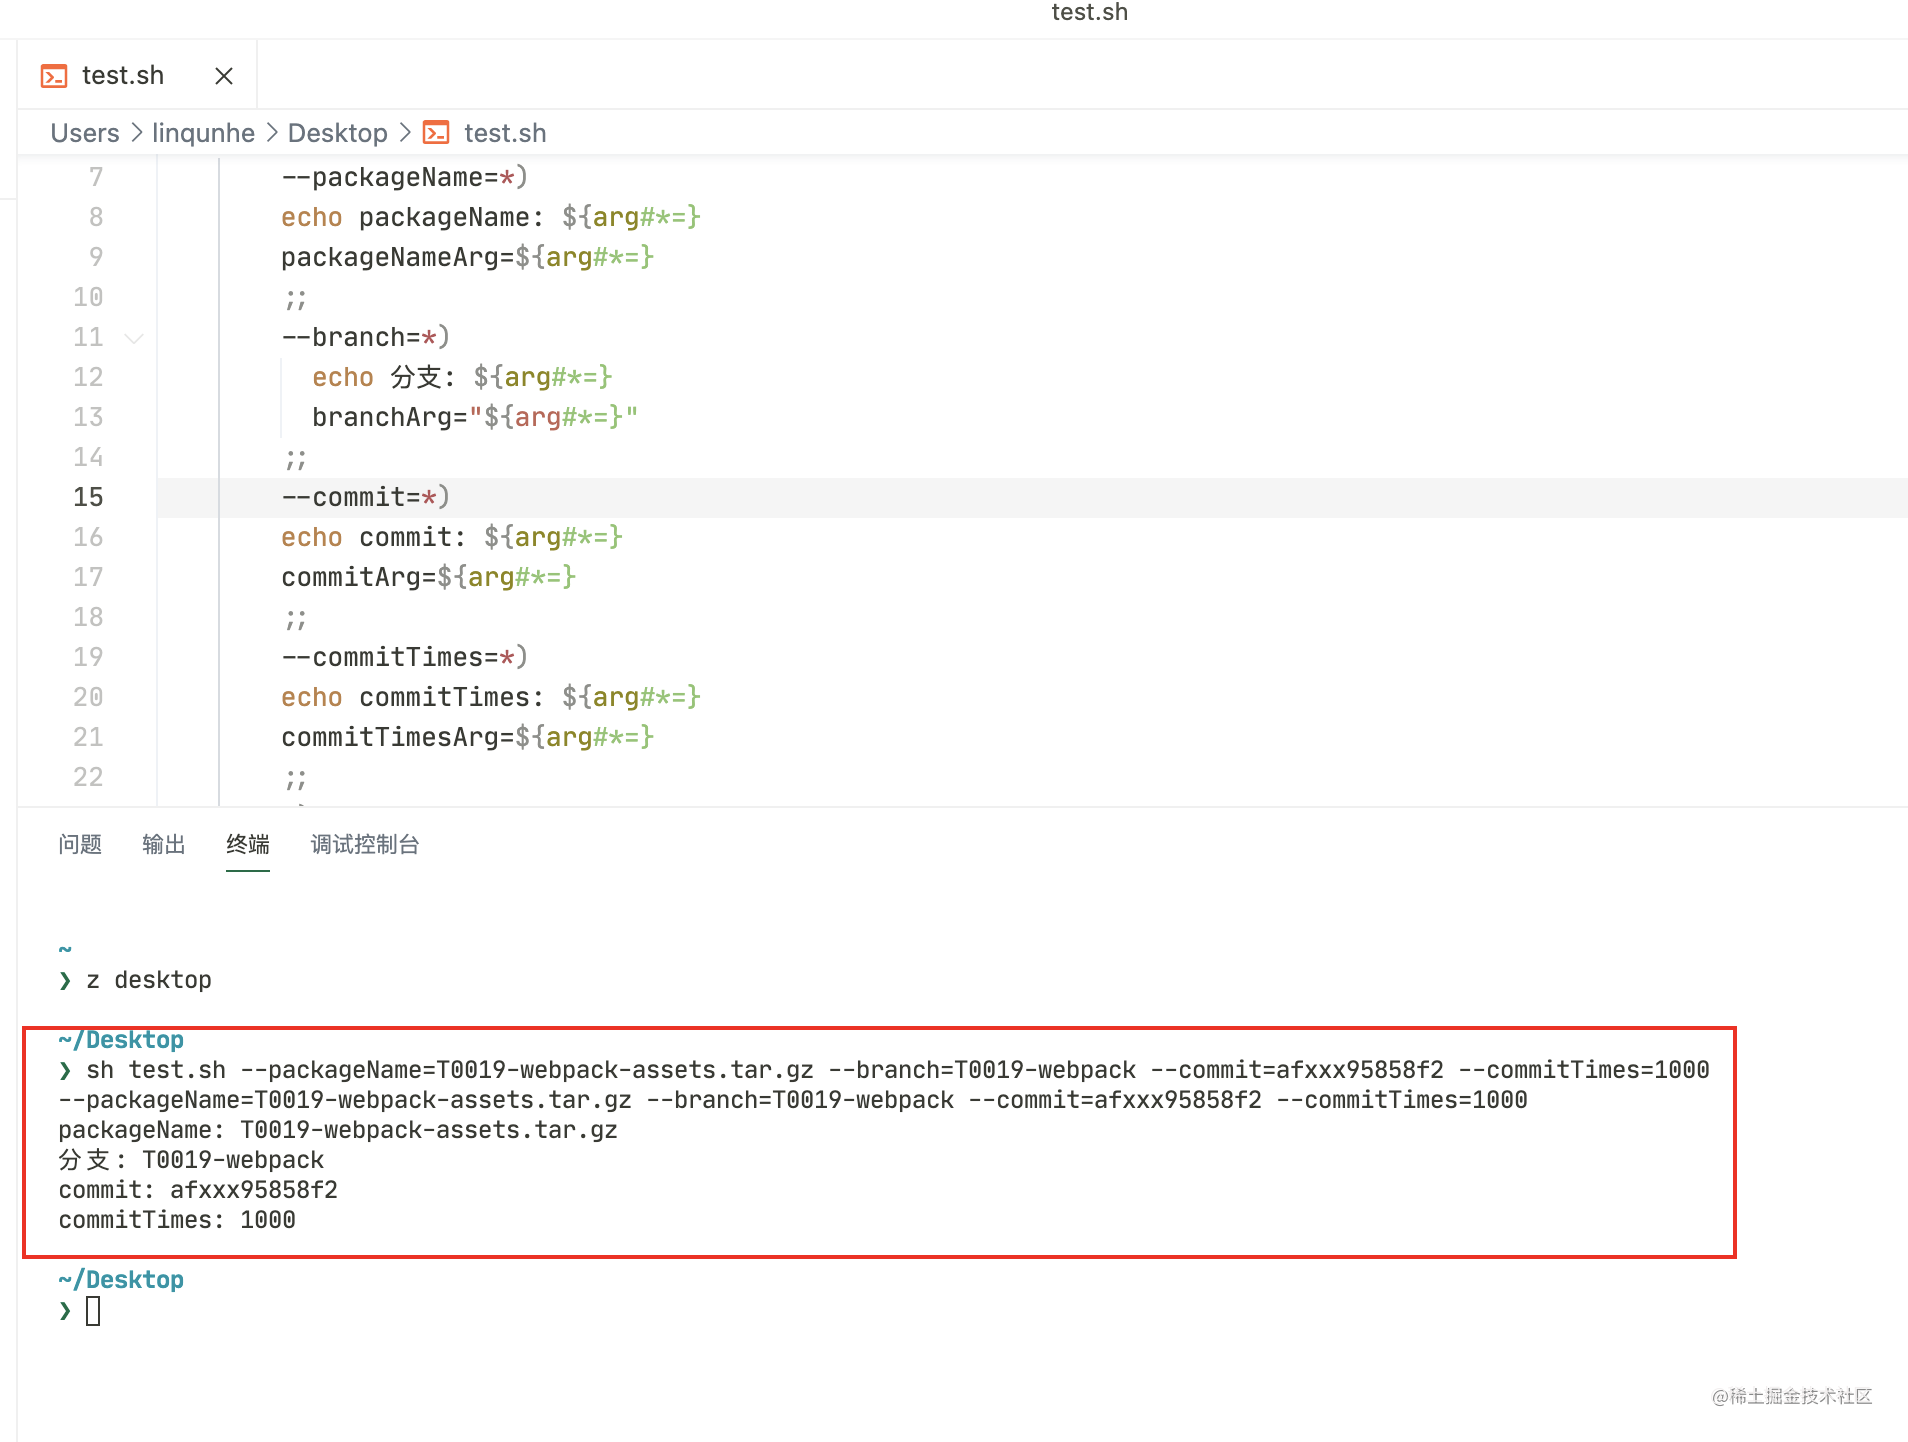The image size is (1908, 1442).
Task: Click Desktop in the breadcrumb path
Action: [x=338, y=133]
